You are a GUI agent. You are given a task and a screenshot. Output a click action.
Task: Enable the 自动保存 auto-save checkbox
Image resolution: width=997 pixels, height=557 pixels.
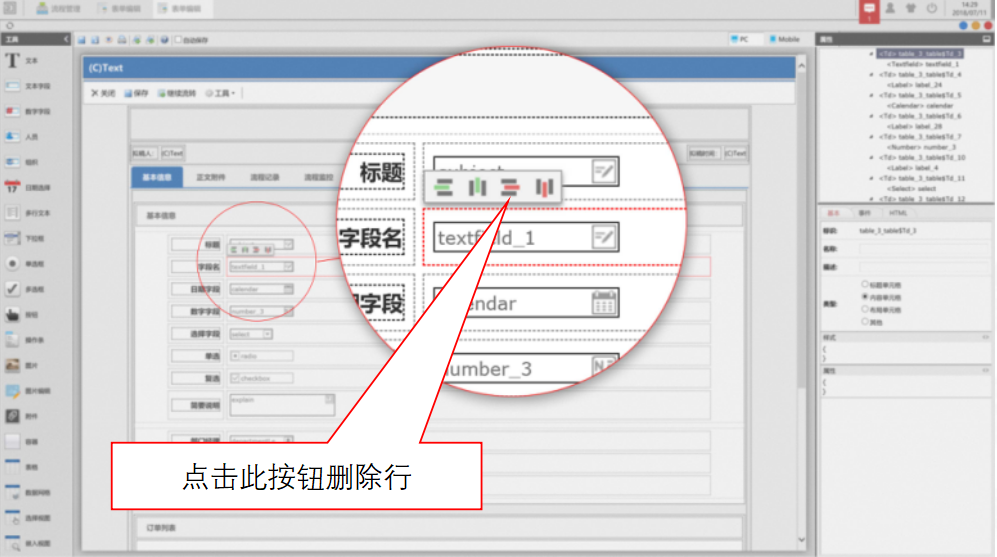(x=178, y=40)
